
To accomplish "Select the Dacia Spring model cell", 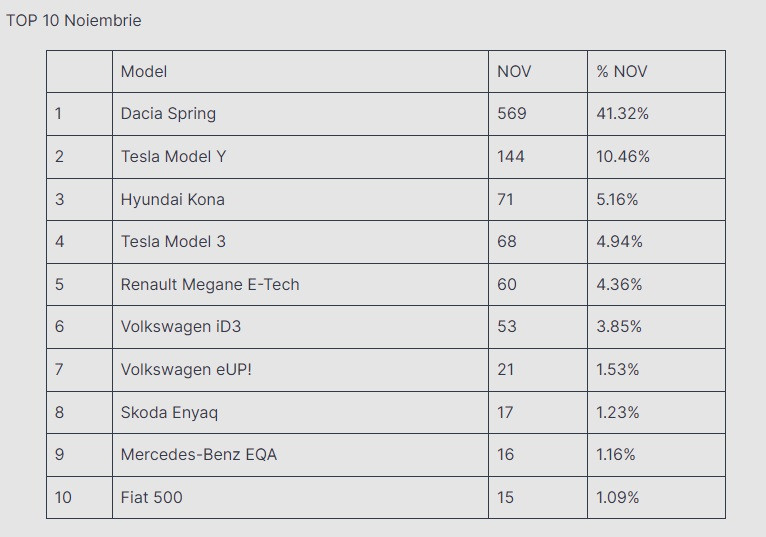I will [x=168, y=113].
